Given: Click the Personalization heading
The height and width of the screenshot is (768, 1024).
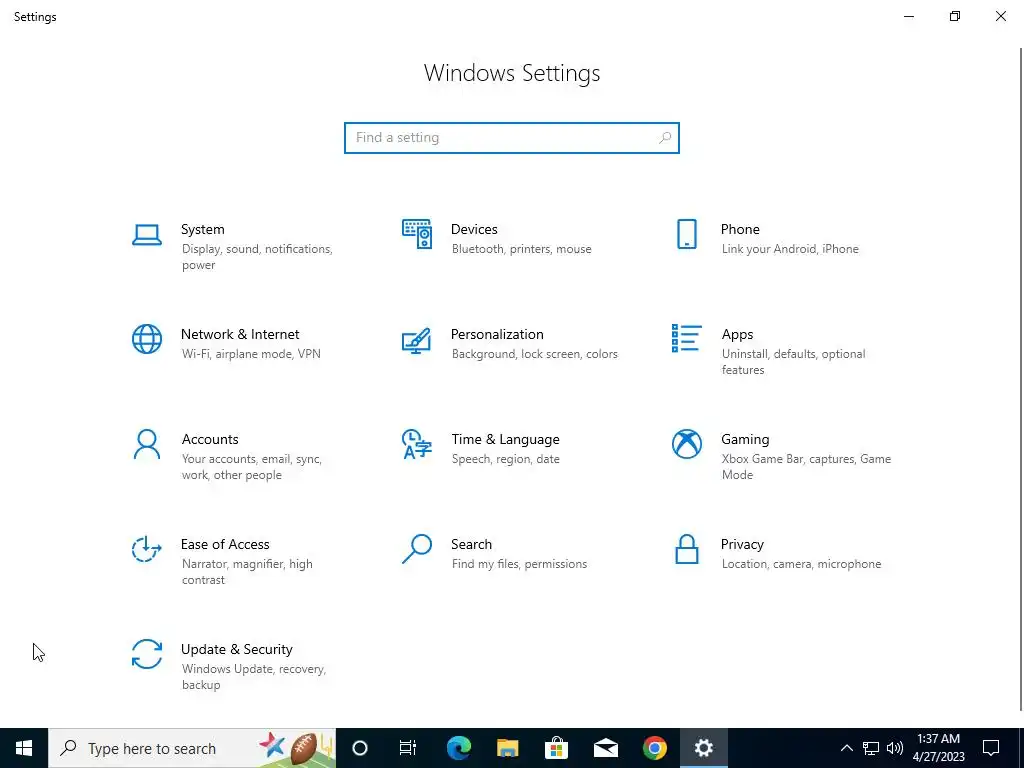Looking at the screenshot, I should (x=497, y=334).
